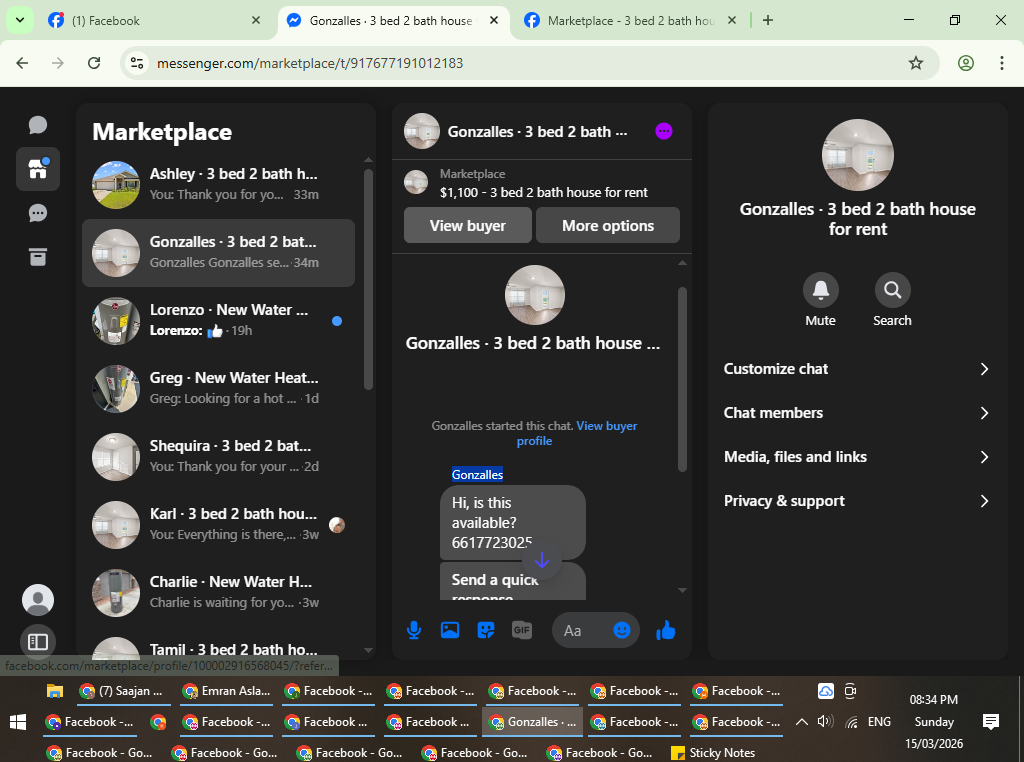Open Chrome profile account icon
The image size is (1024, 762).
[966, 63]
